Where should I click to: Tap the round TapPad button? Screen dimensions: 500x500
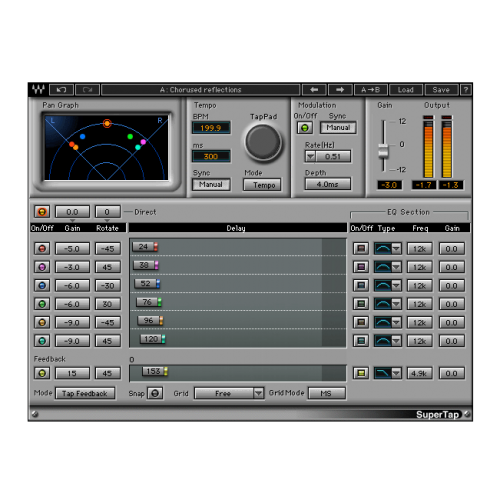pyautogui.click(x=263, y=142)
